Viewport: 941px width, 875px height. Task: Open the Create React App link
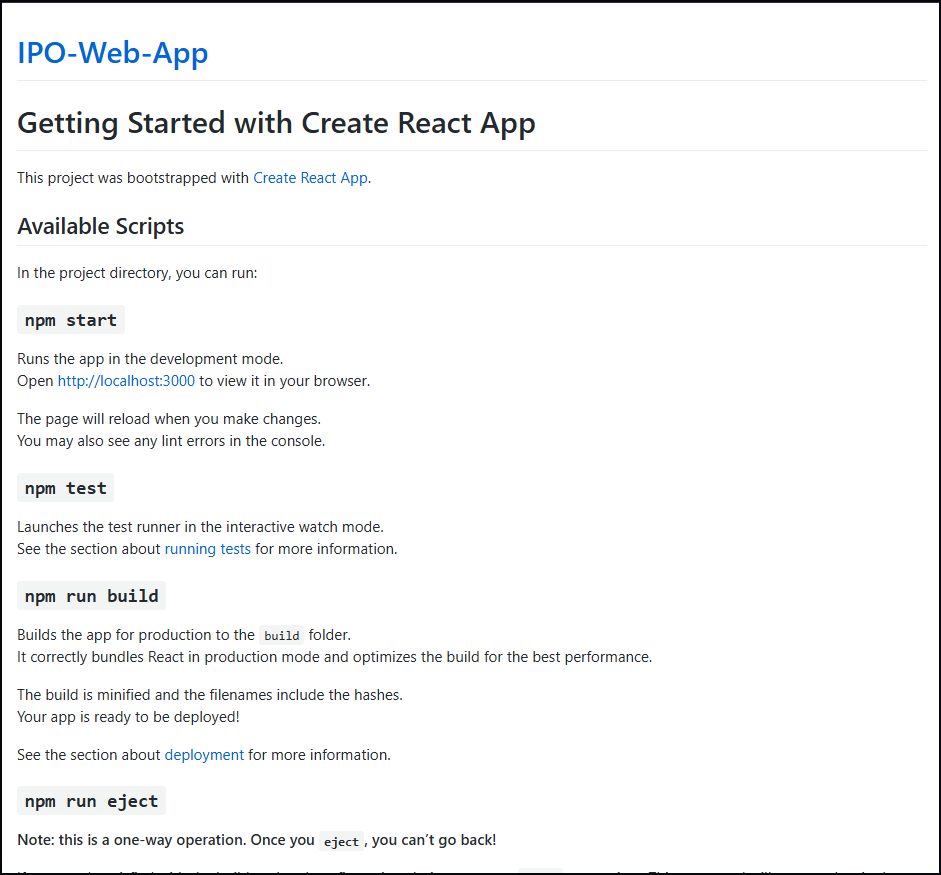310,178
